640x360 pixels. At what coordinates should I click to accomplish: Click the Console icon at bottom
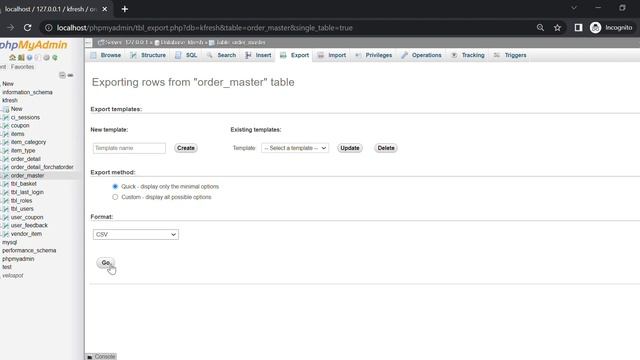(90, 357)
